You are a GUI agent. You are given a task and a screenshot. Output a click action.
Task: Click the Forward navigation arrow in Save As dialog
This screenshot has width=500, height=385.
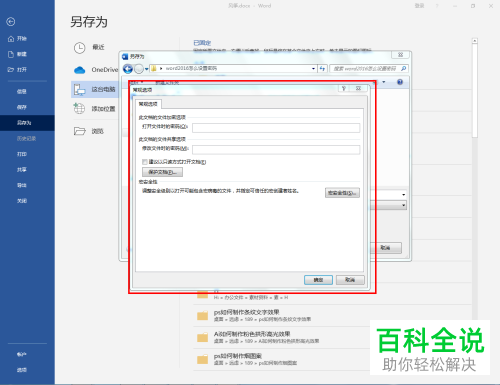[x=139, y=69]
